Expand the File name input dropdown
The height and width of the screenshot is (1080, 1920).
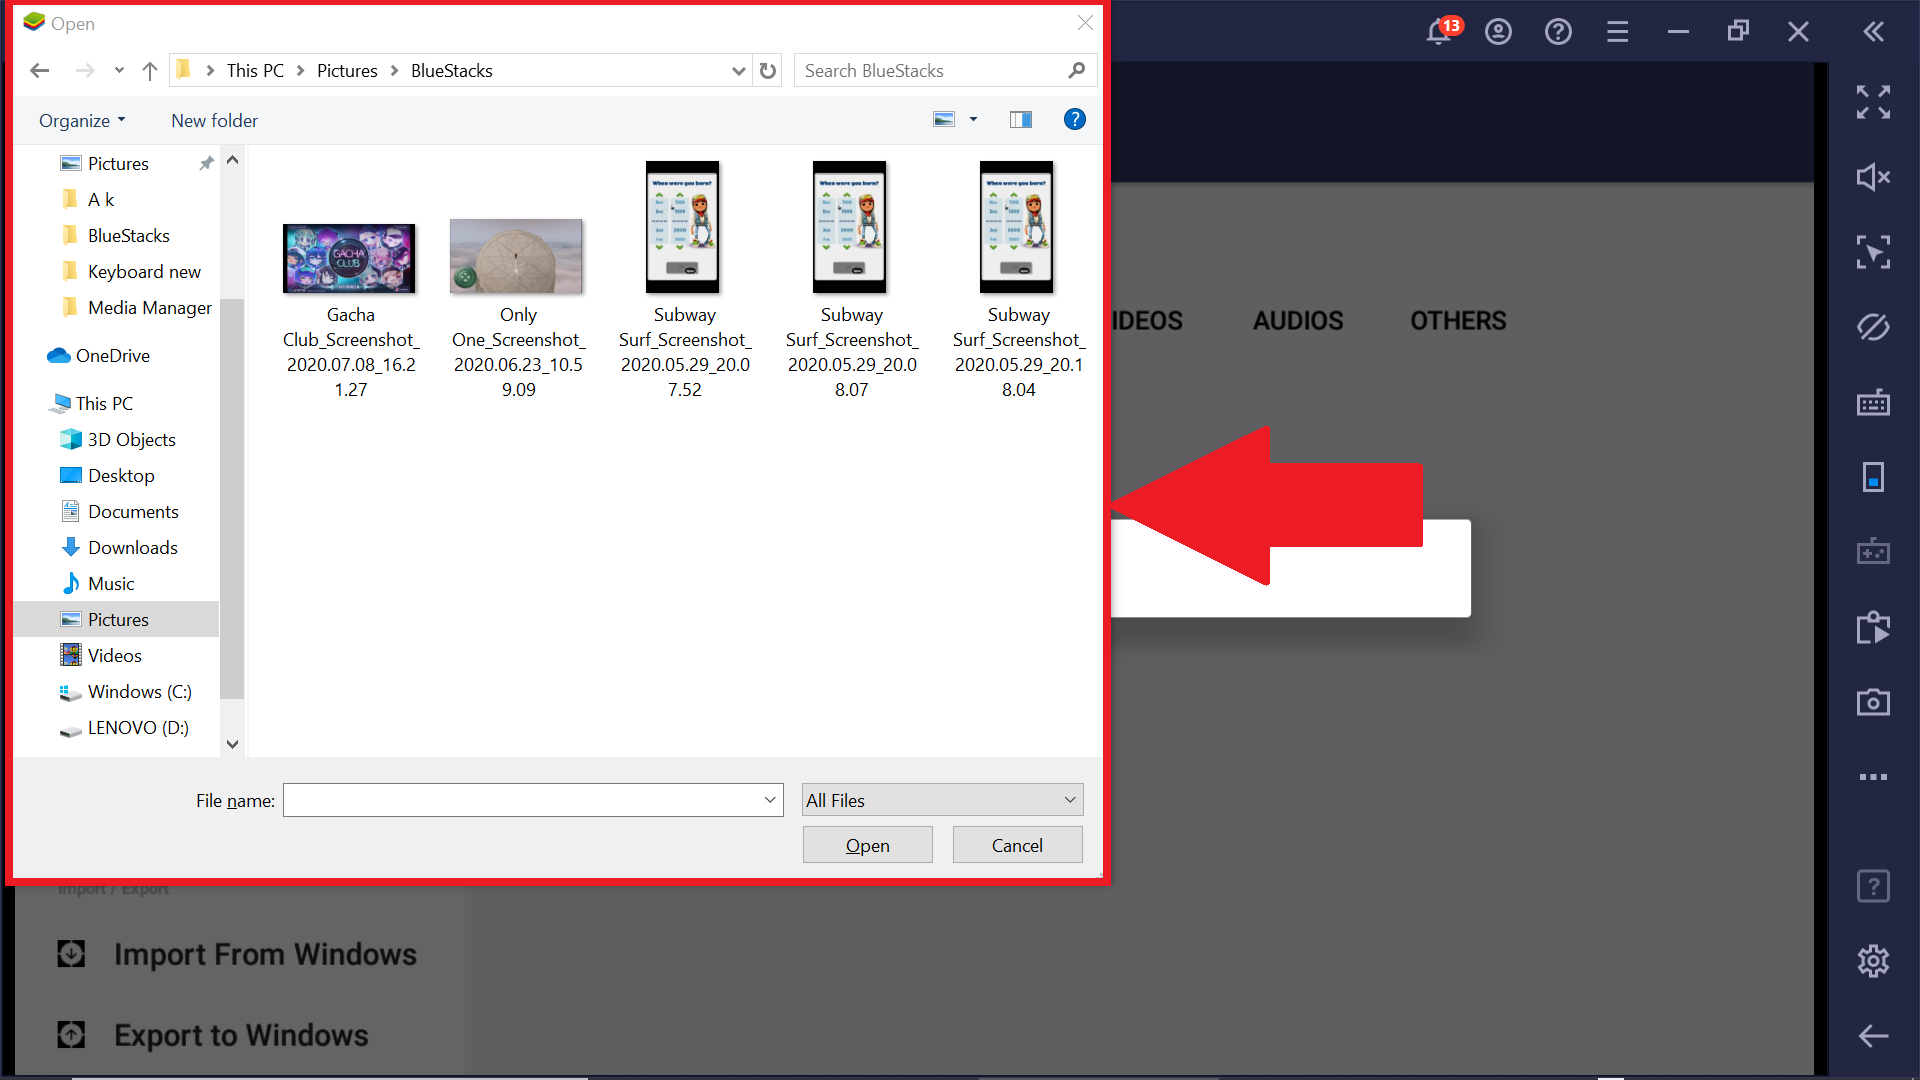770,799
